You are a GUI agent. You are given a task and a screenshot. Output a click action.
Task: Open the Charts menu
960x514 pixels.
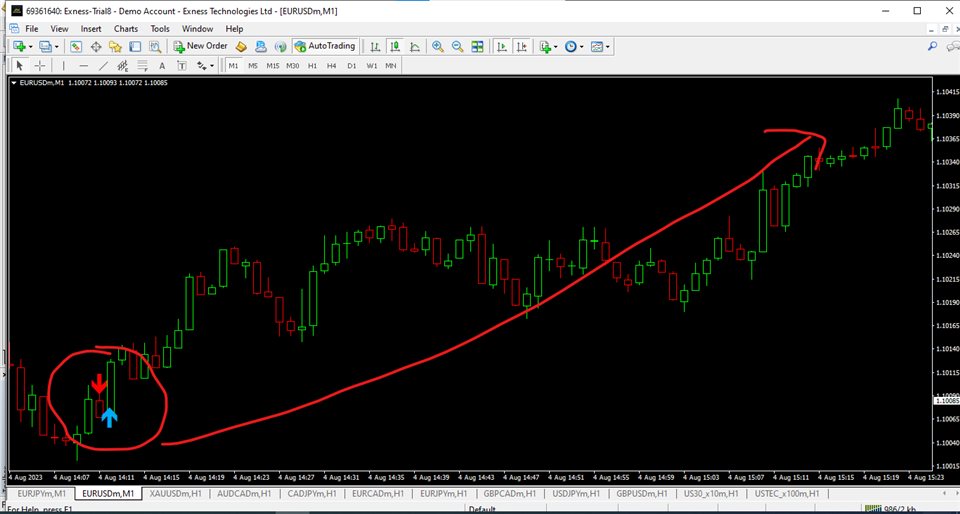(x=126, y=29)
